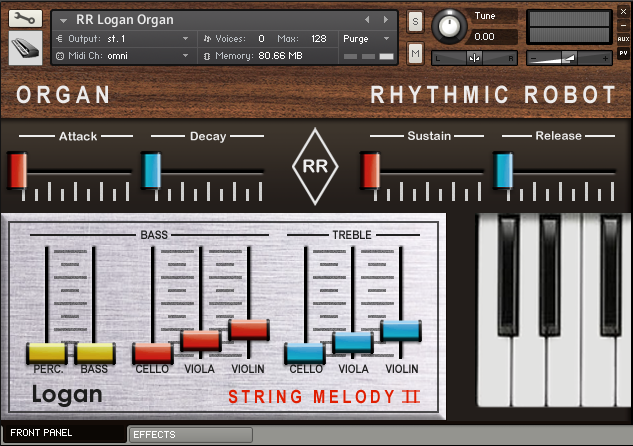The height and width of the screenshot is (446, 633).
Task: Click the output level meter display
Action: pyautogui.click(x=569, y=27)
